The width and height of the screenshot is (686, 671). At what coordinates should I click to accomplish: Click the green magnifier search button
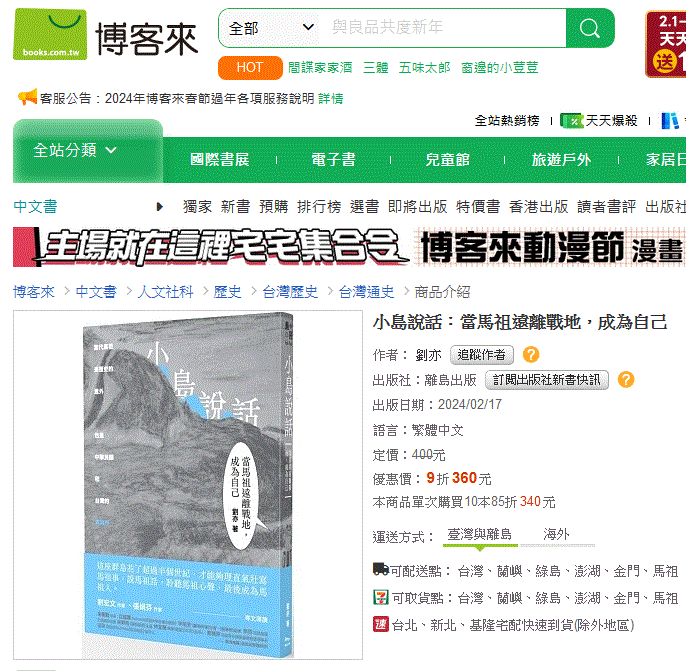click(x=590, y=28)
